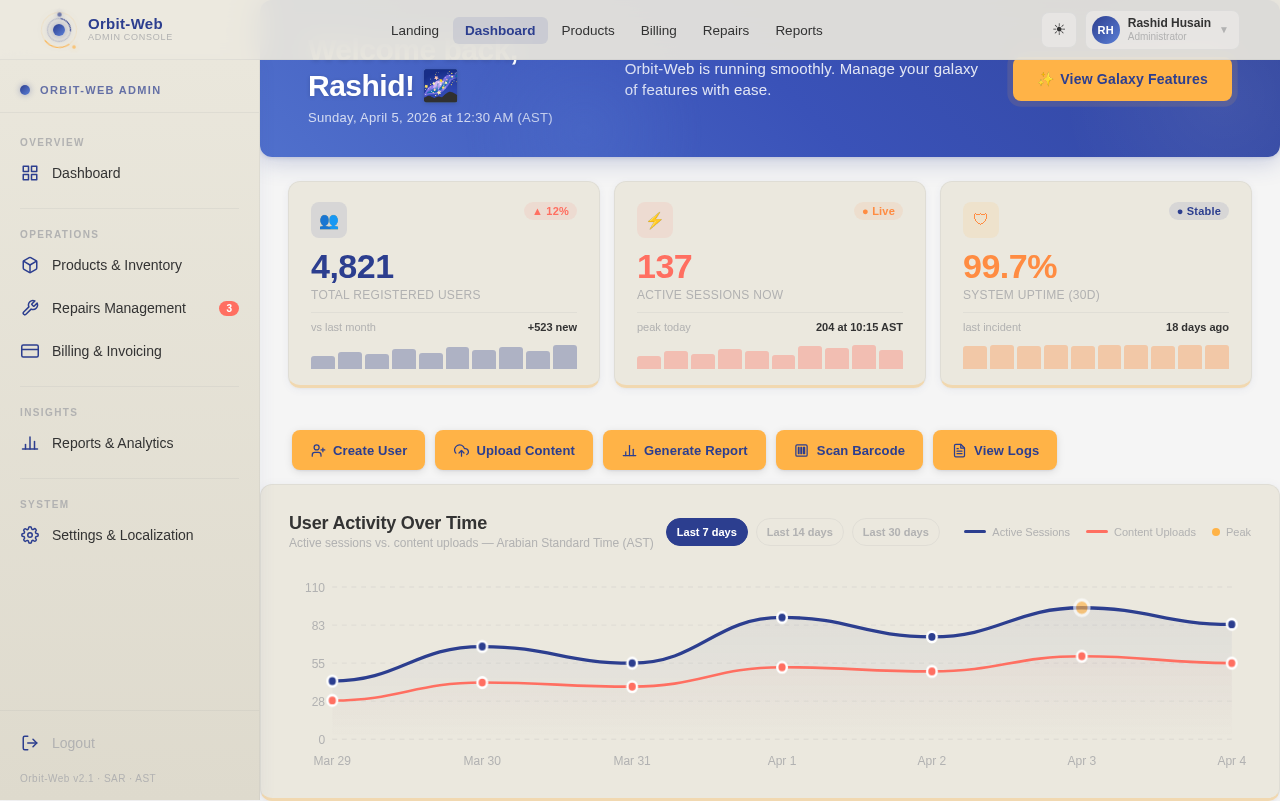Click the Settings & Localization gear icon

30,535
